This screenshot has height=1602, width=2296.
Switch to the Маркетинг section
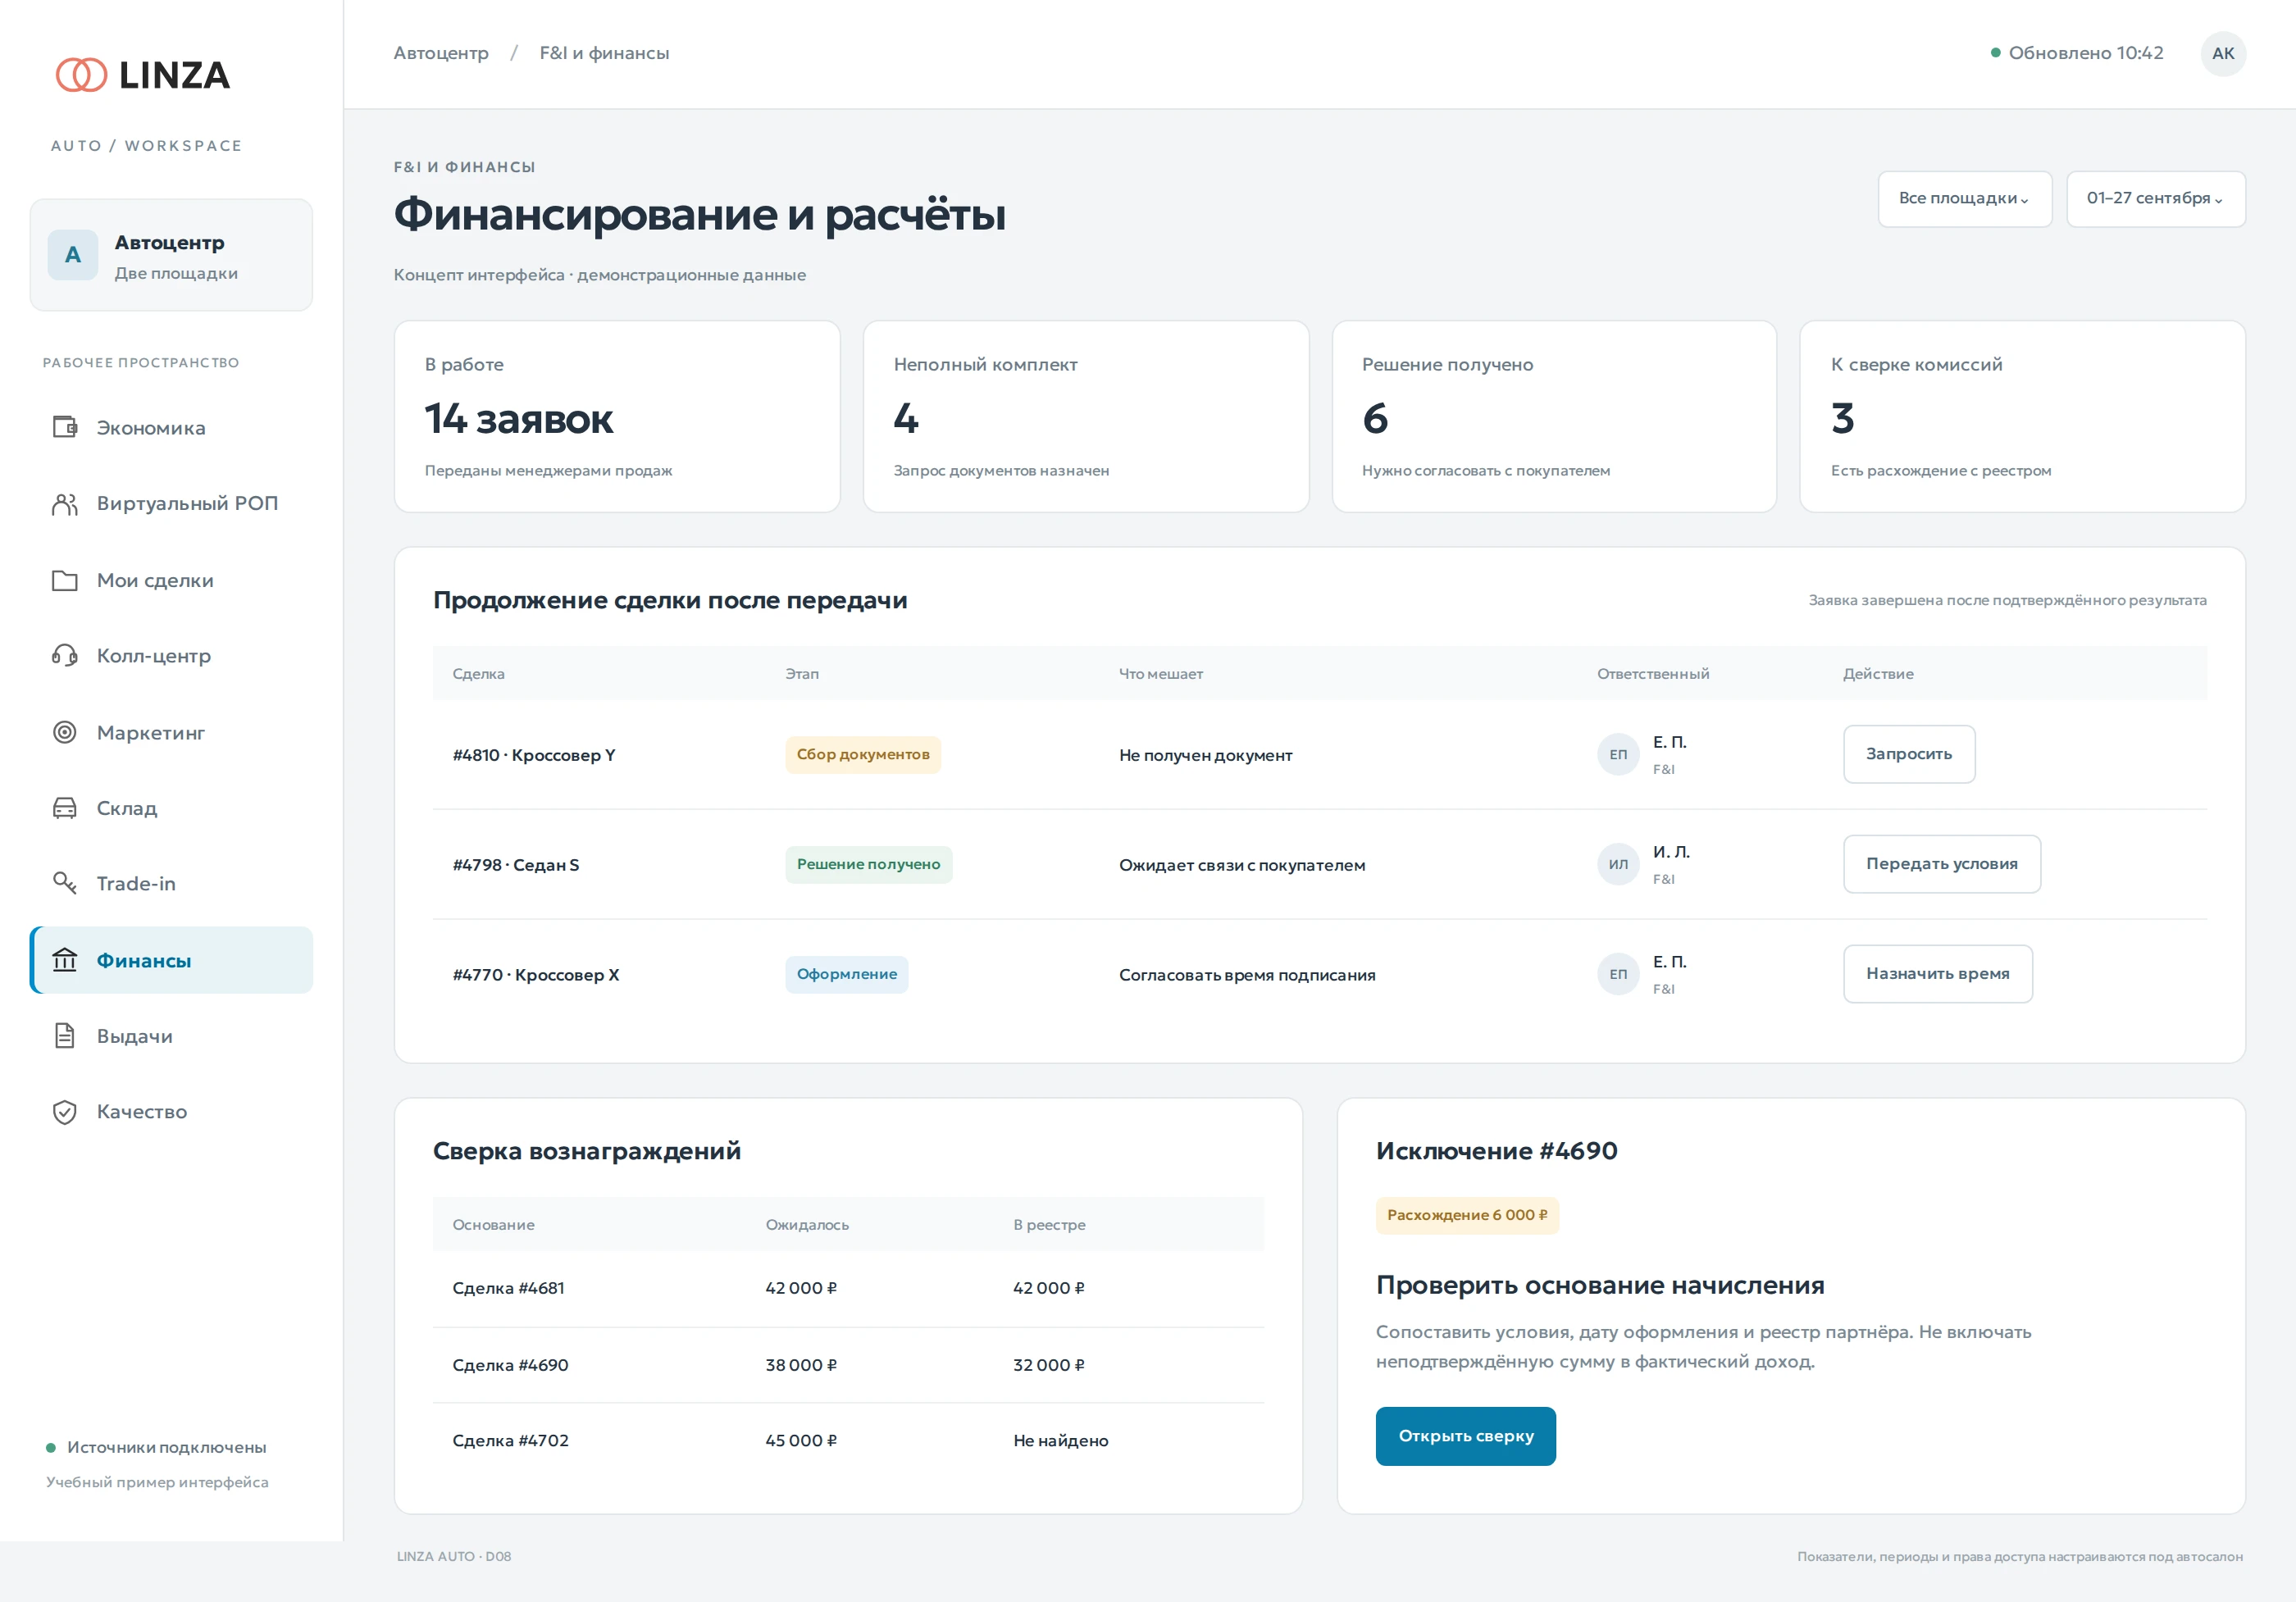click(171, 733)
